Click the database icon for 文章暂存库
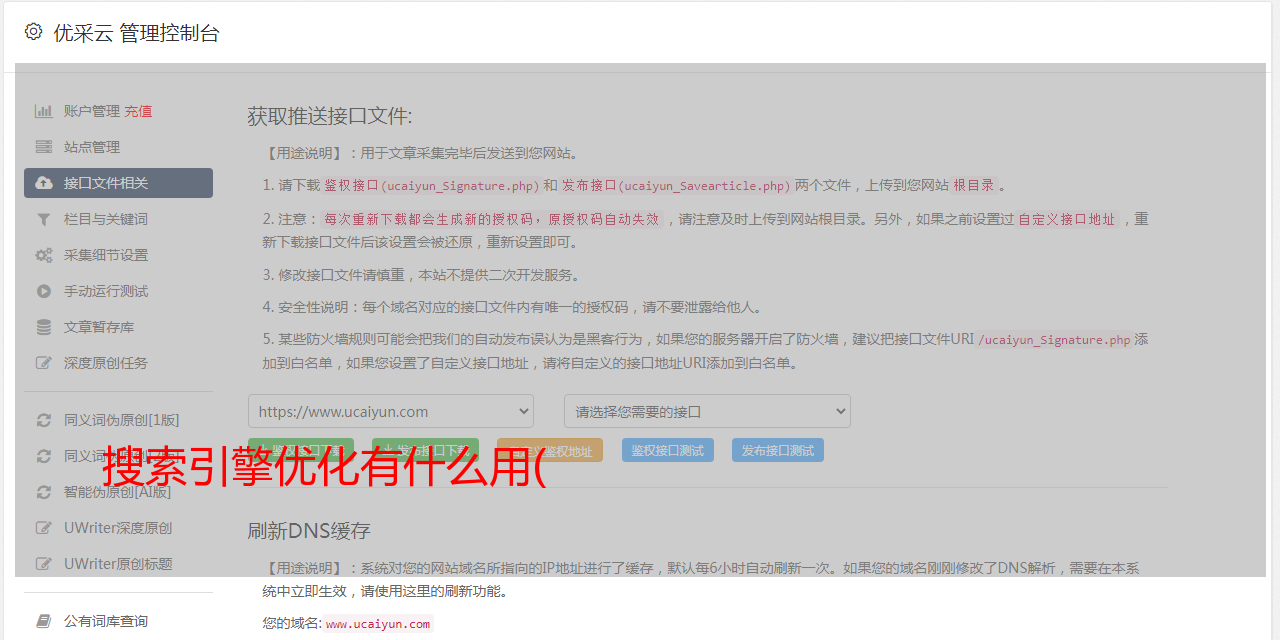Viewport: 1280px width, 640px height. pos(44,327)
